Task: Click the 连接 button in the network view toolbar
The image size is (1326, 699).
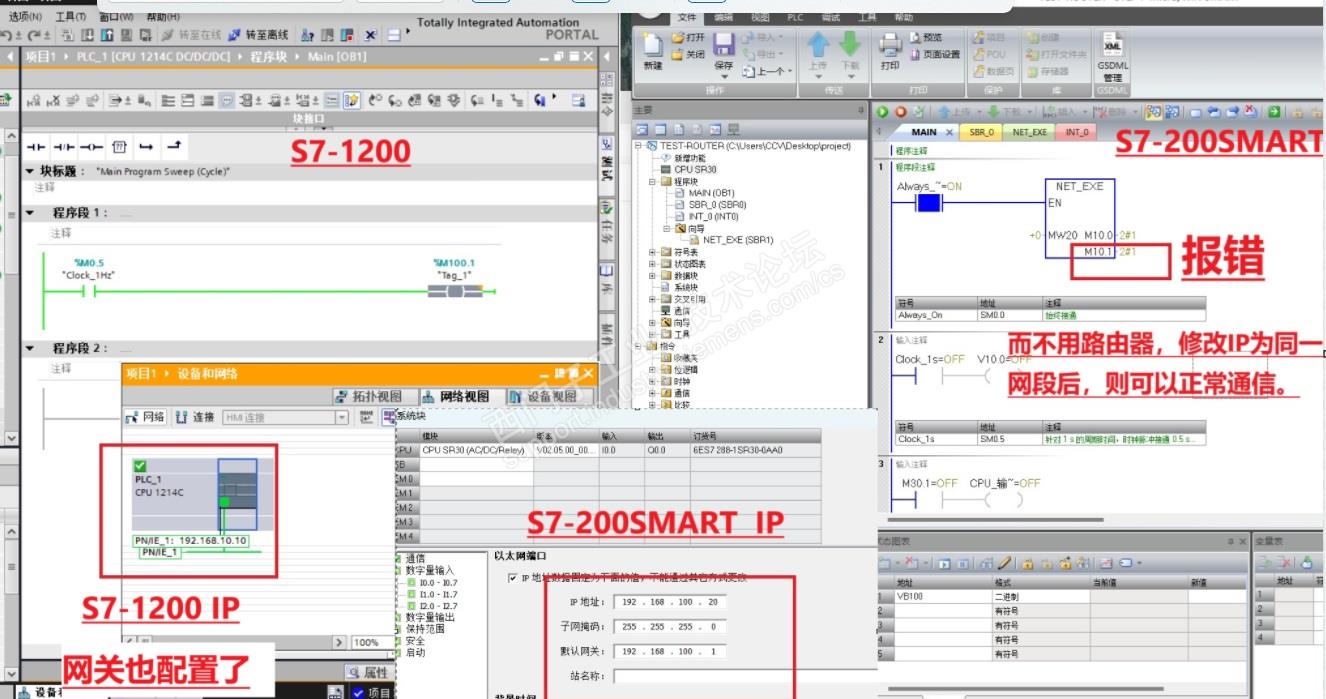Action: [196, 418]
